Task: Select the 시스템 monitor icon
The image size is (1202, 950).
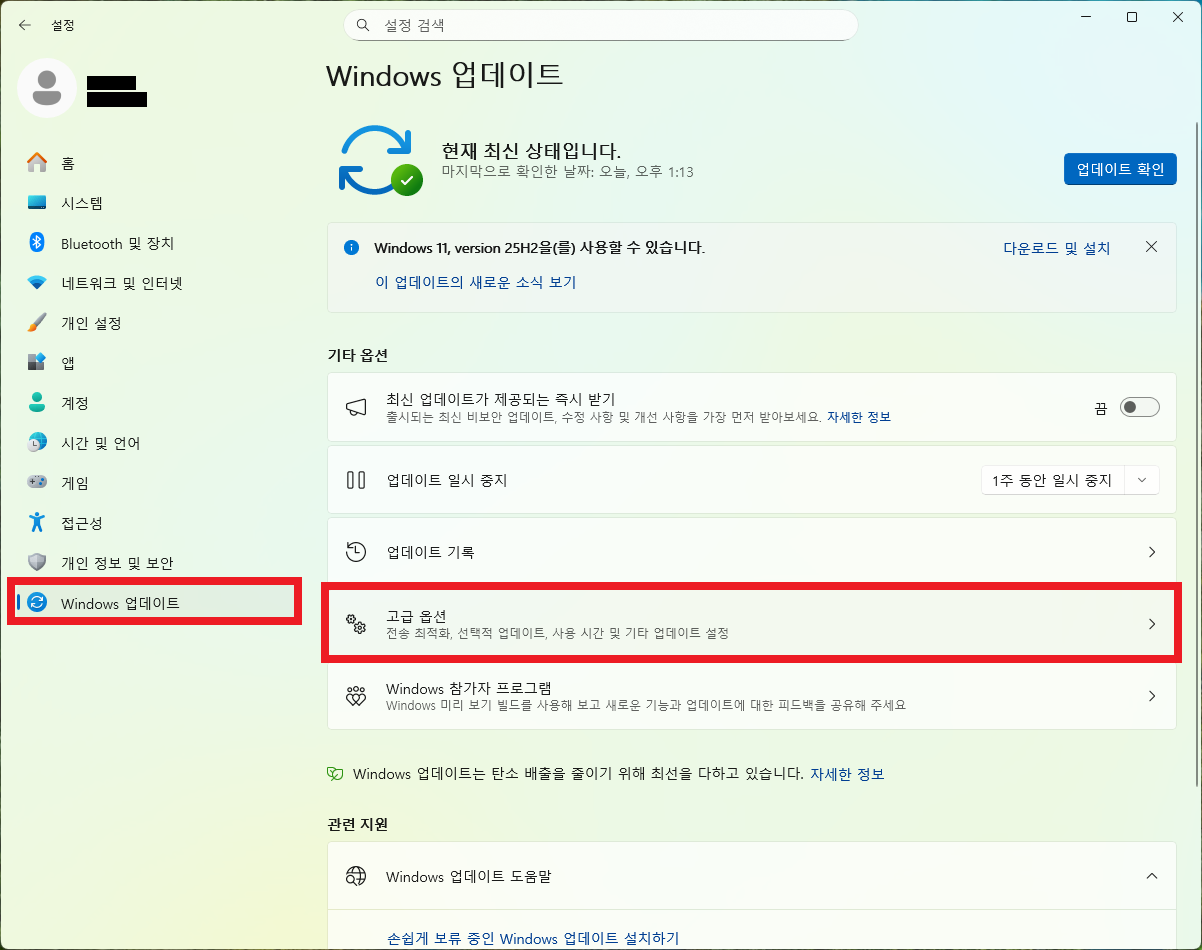Action: 37,203
